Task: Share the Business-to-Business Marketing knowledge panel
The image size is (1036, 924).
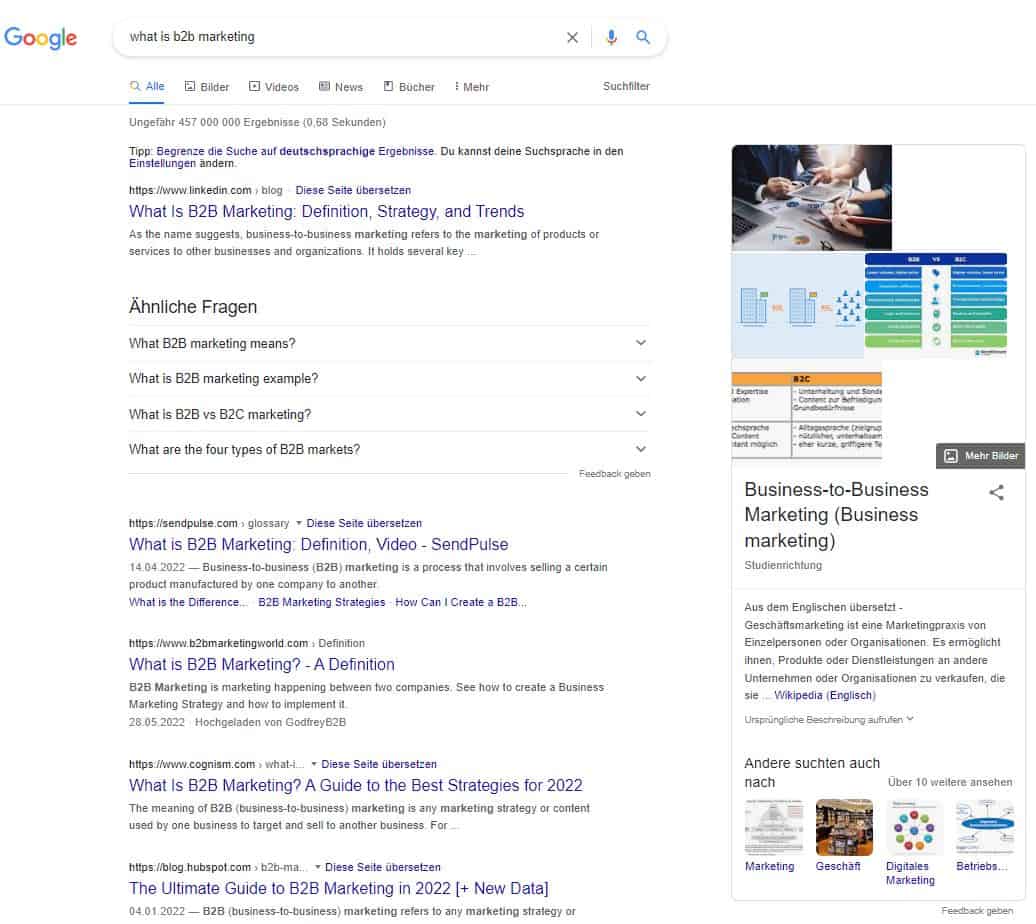Action: pyautogui.click(x=996, y=492)
